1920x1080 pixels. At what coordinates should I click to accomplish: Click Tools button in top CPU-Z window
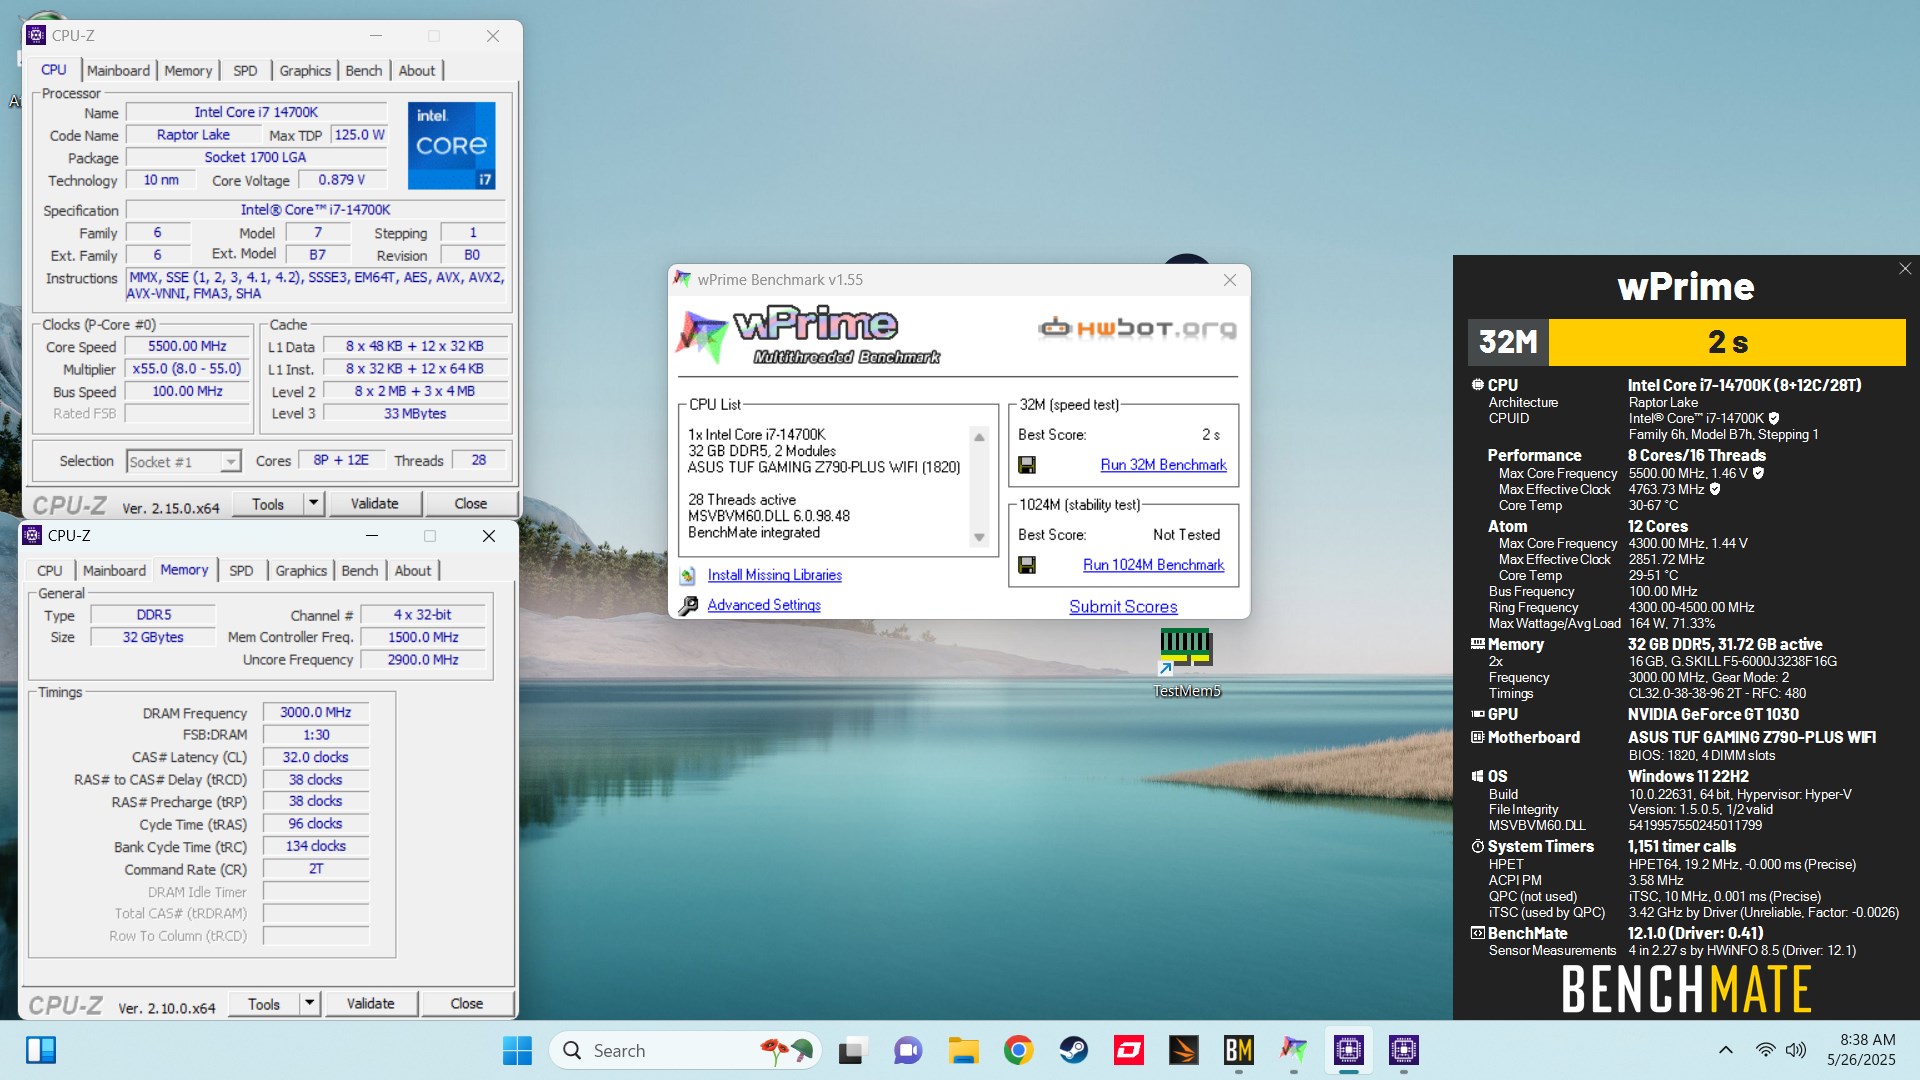coord(268,503)
